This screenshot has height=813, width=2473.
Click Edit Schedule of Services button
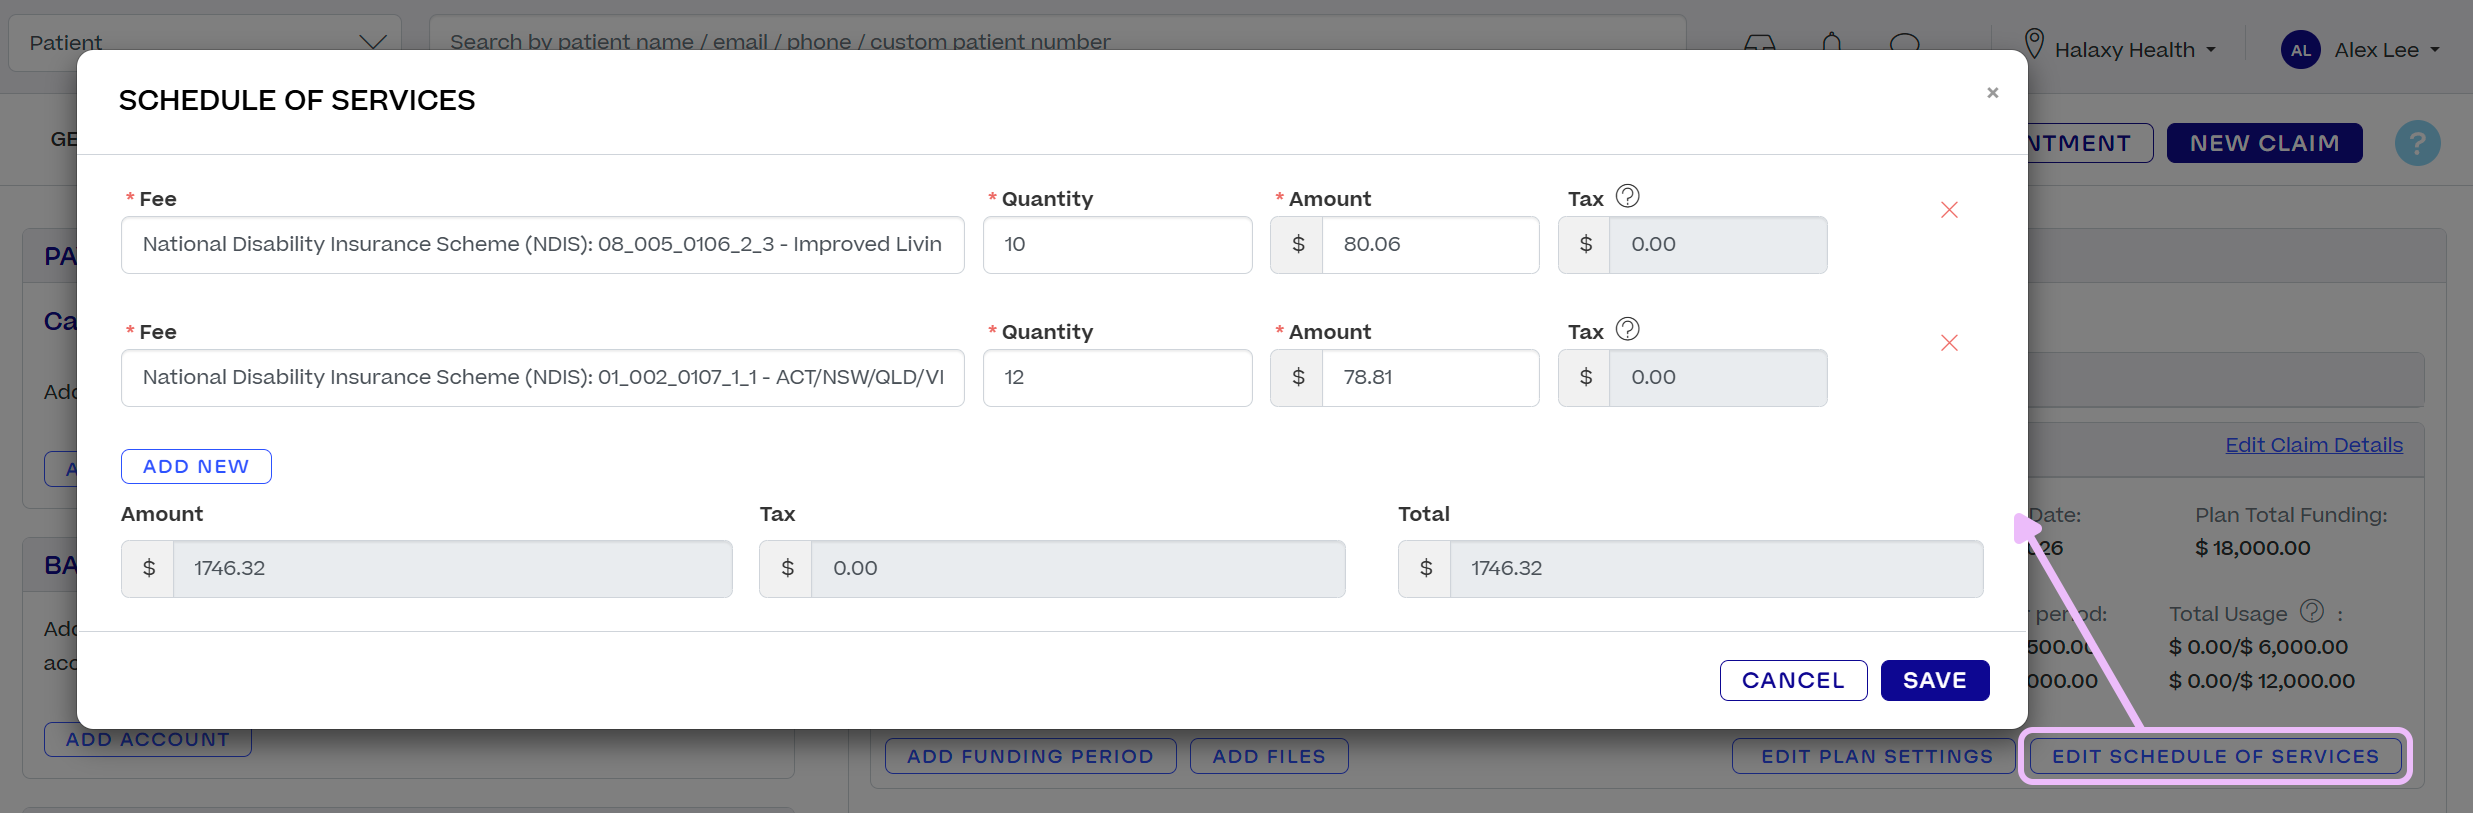click(x=2215, y=757)
